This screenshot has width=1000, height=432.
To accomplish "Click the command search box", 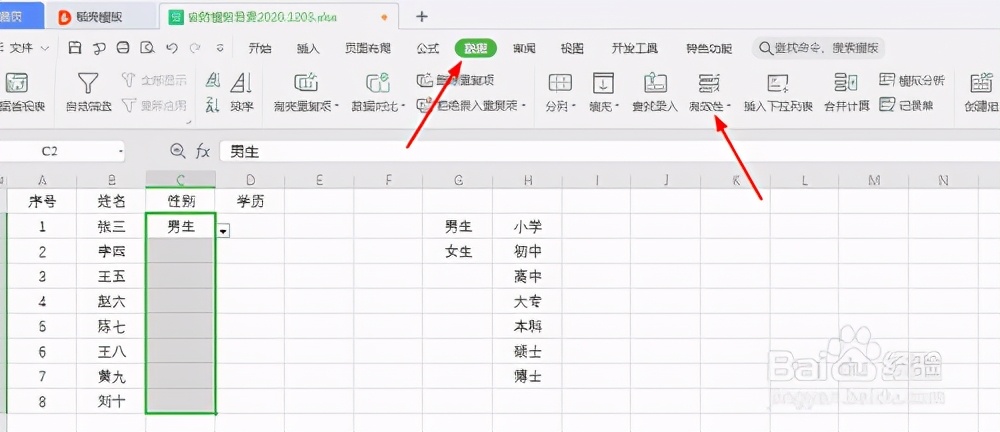I will [x=819, y=48].
